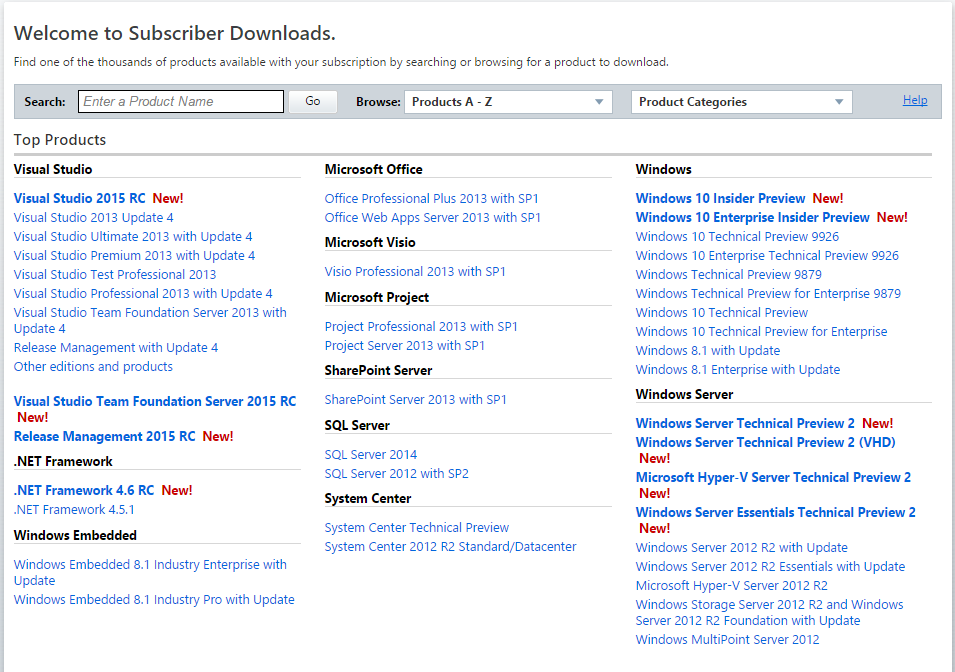Open Windows 8.1 with Update link
The image size is (955, 672).
[708, 350]
